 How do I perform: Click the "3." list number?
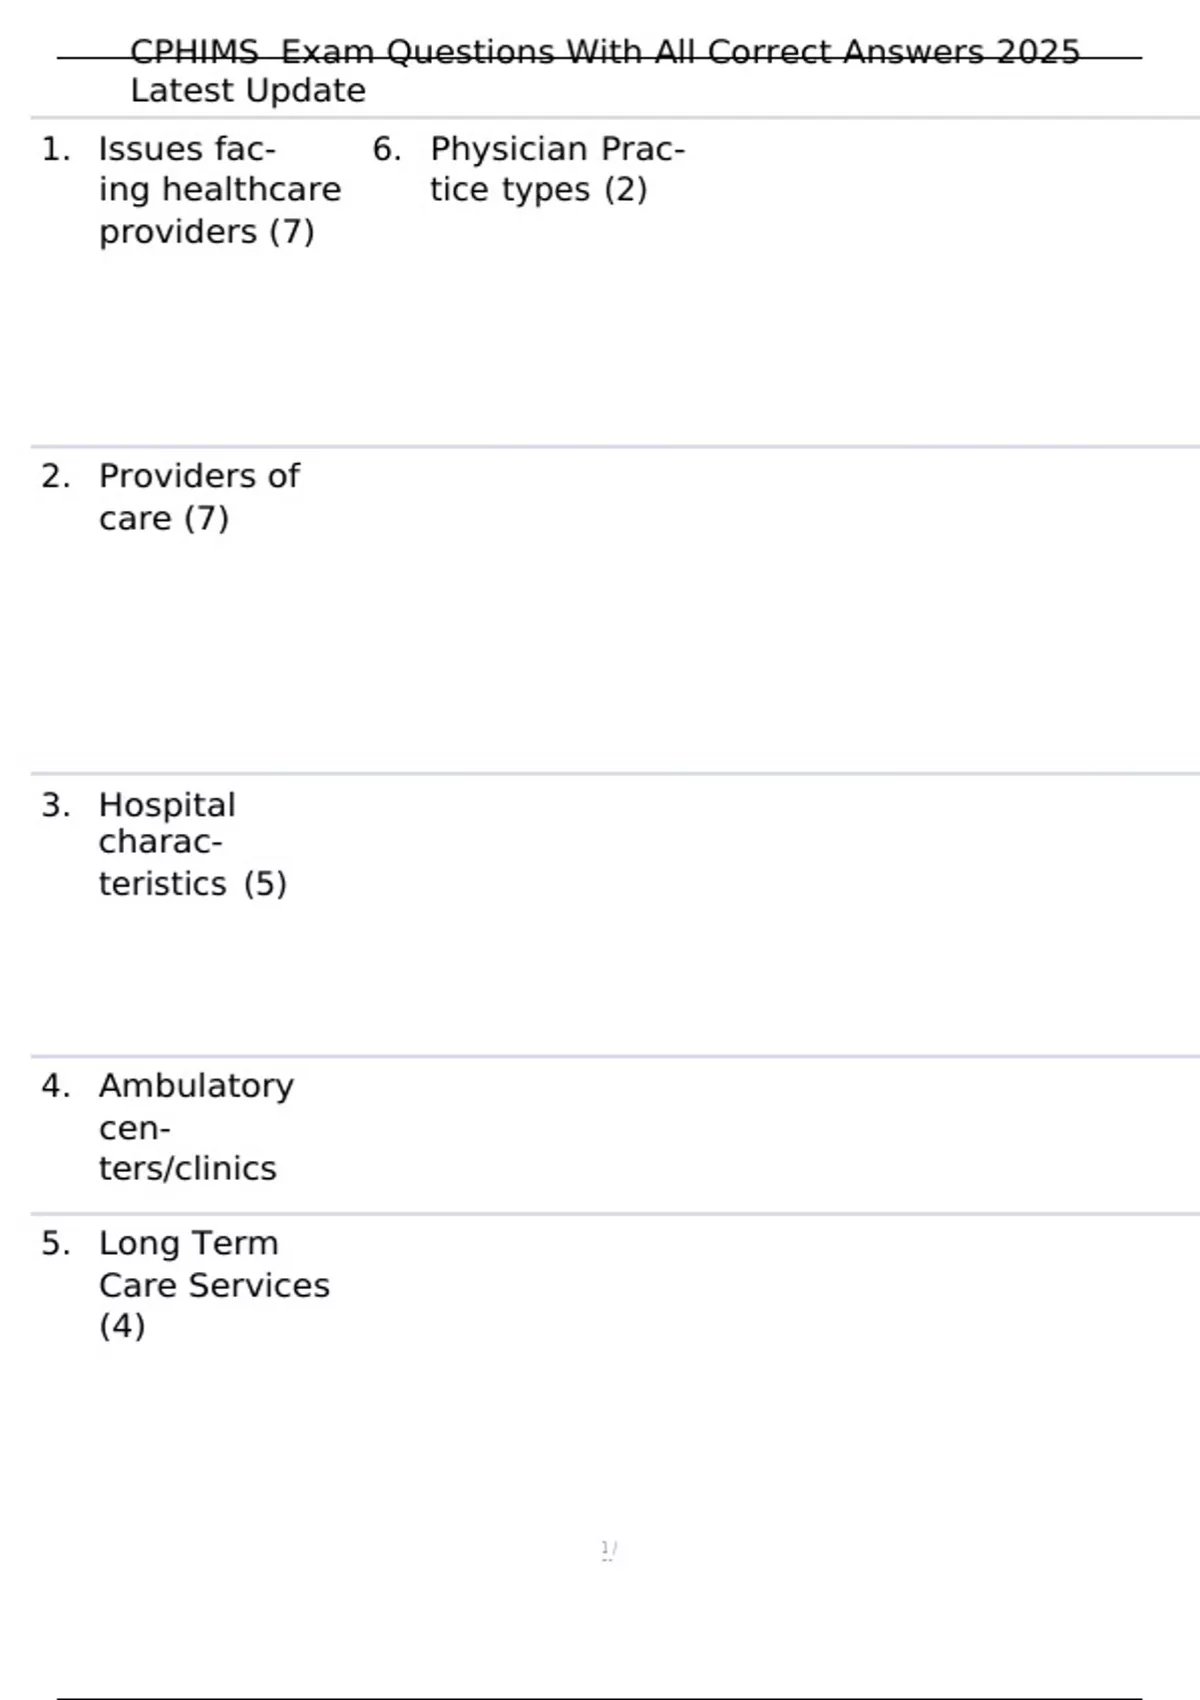click(56, 805)
